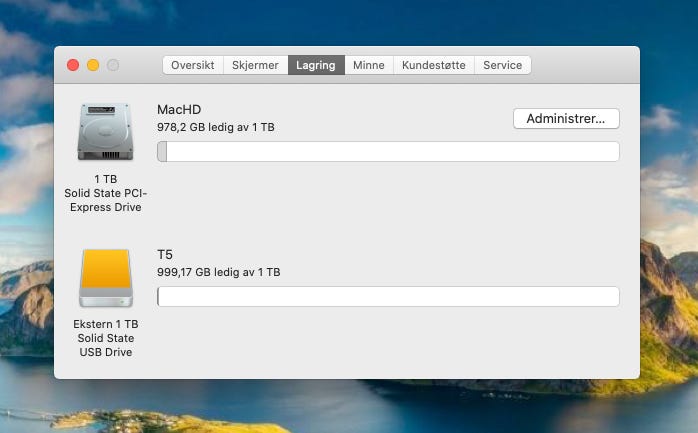
Task: Go to the Minne tab
Action: [x=369, y=65]
